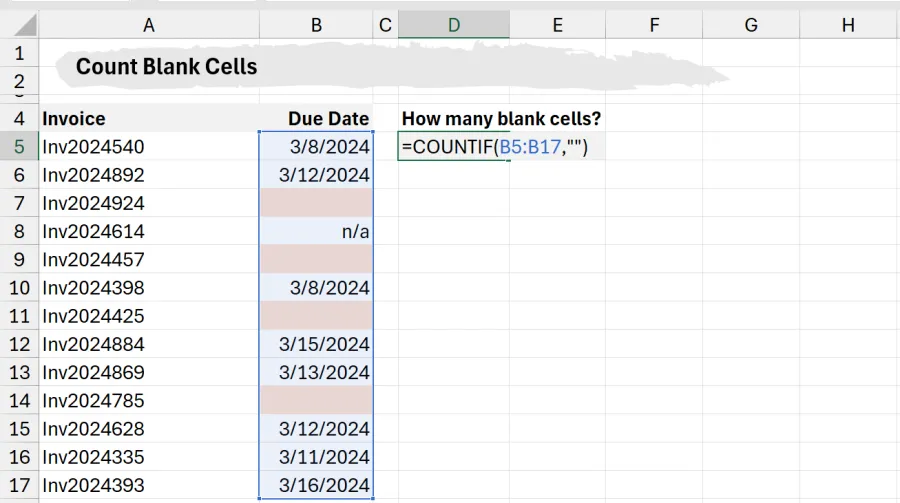Click the blank due date for Inv2024785
Viewport: 900px width, 503px height.
pyautogui.click(x=316, y=400)
